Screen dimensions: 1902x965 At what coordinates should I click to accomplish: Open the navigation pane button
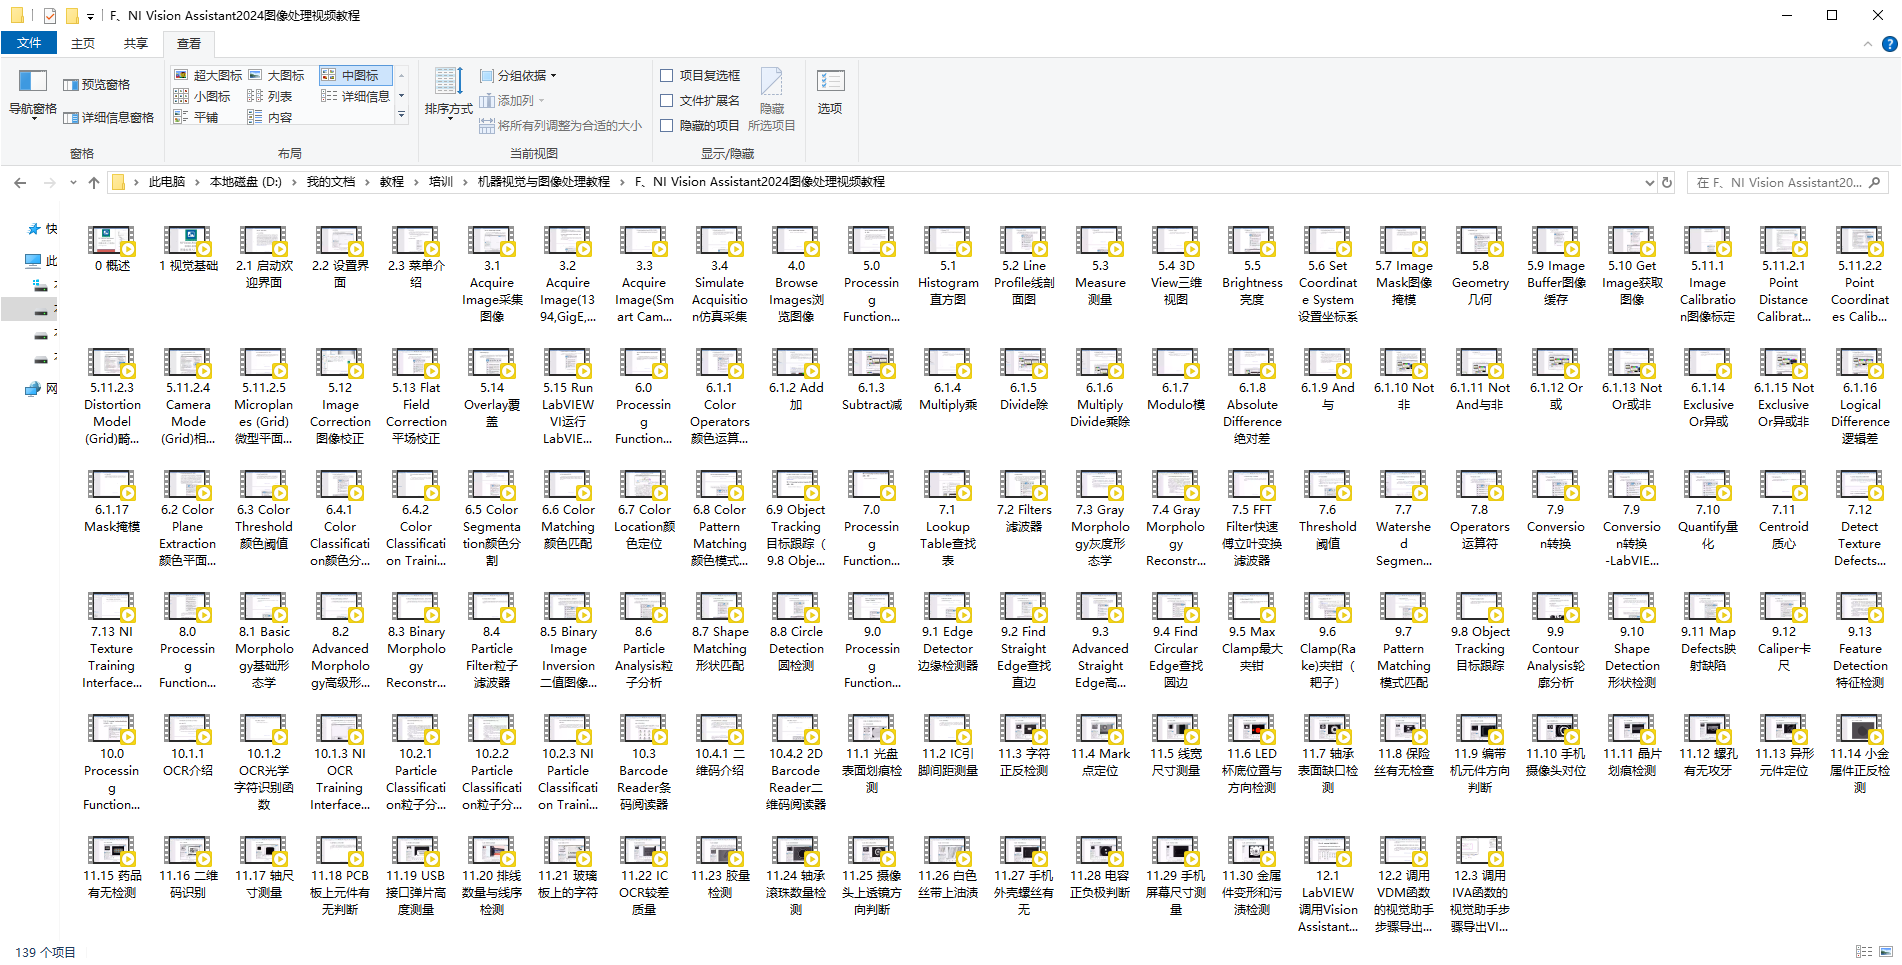(x=33, y=93)
